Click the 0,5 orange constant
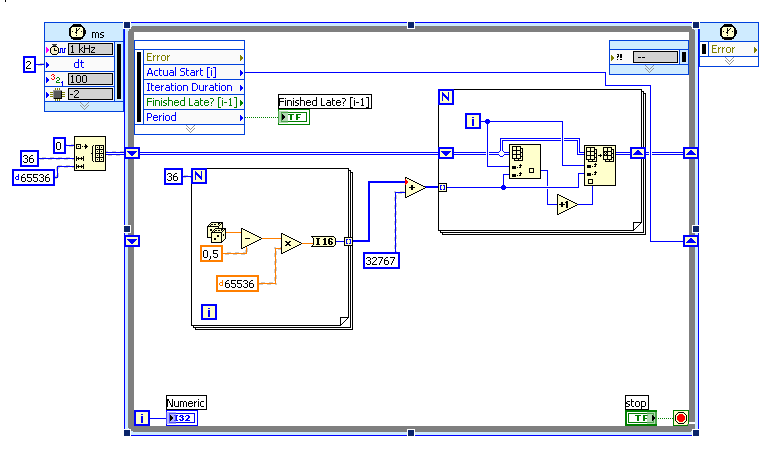The width and height of the screenshot is (763, 460). click(x=211, y=254)
